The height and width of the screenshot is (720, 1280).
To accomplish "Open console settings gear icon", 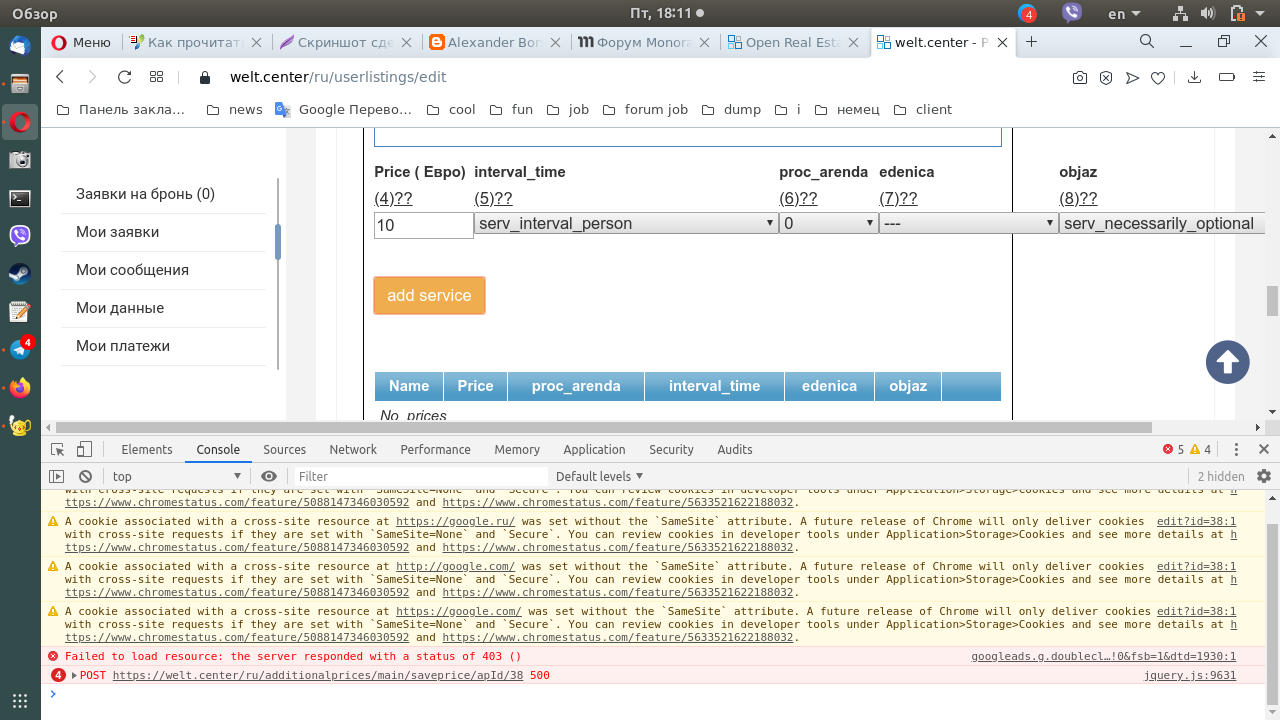I will point(1264,477).
